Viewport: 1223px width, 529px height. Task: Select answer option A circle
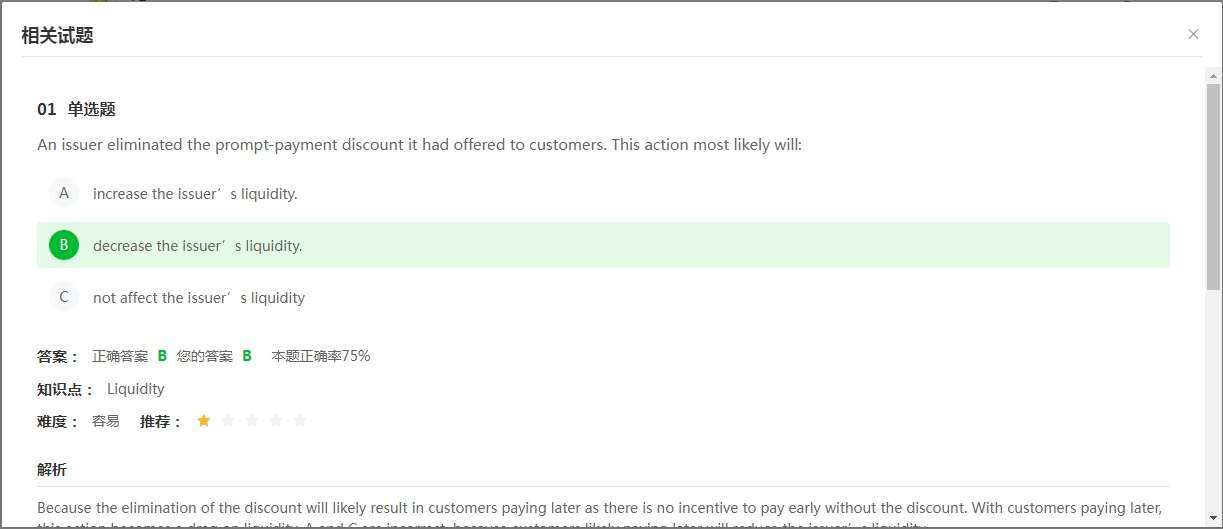pyautogui.click(x=64, y=193)
